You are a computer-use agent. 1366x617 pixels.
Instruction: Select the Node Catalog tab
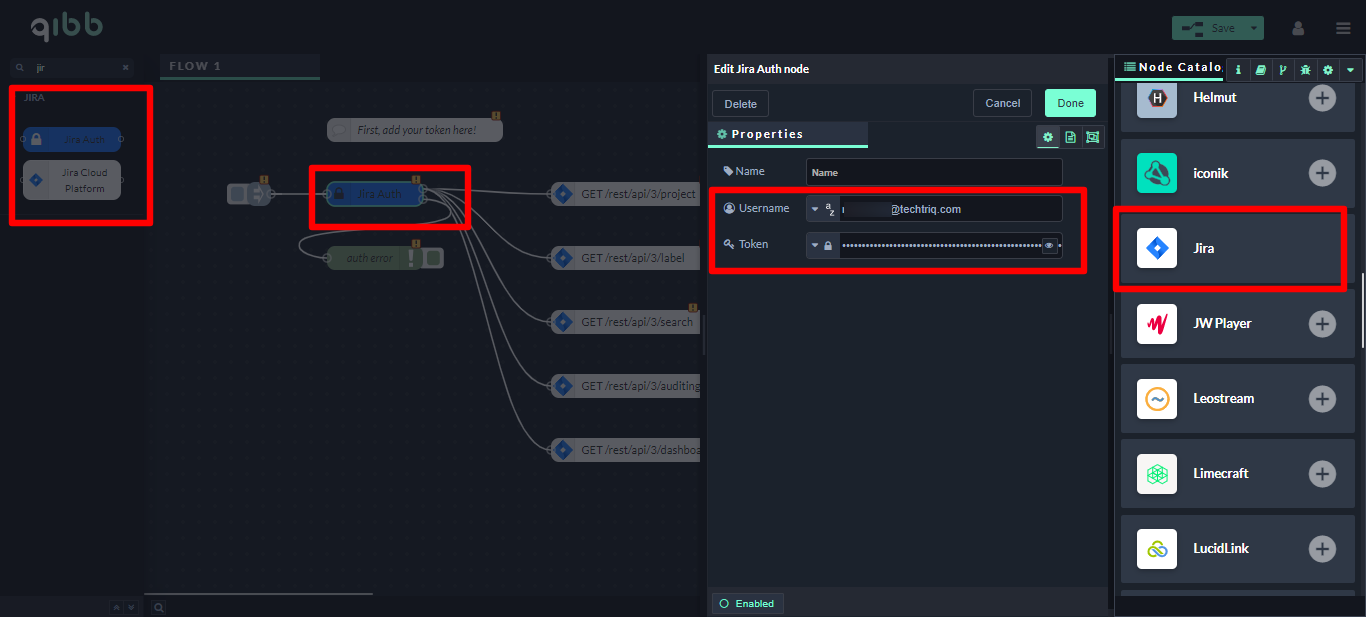(x=1170, y=67)
